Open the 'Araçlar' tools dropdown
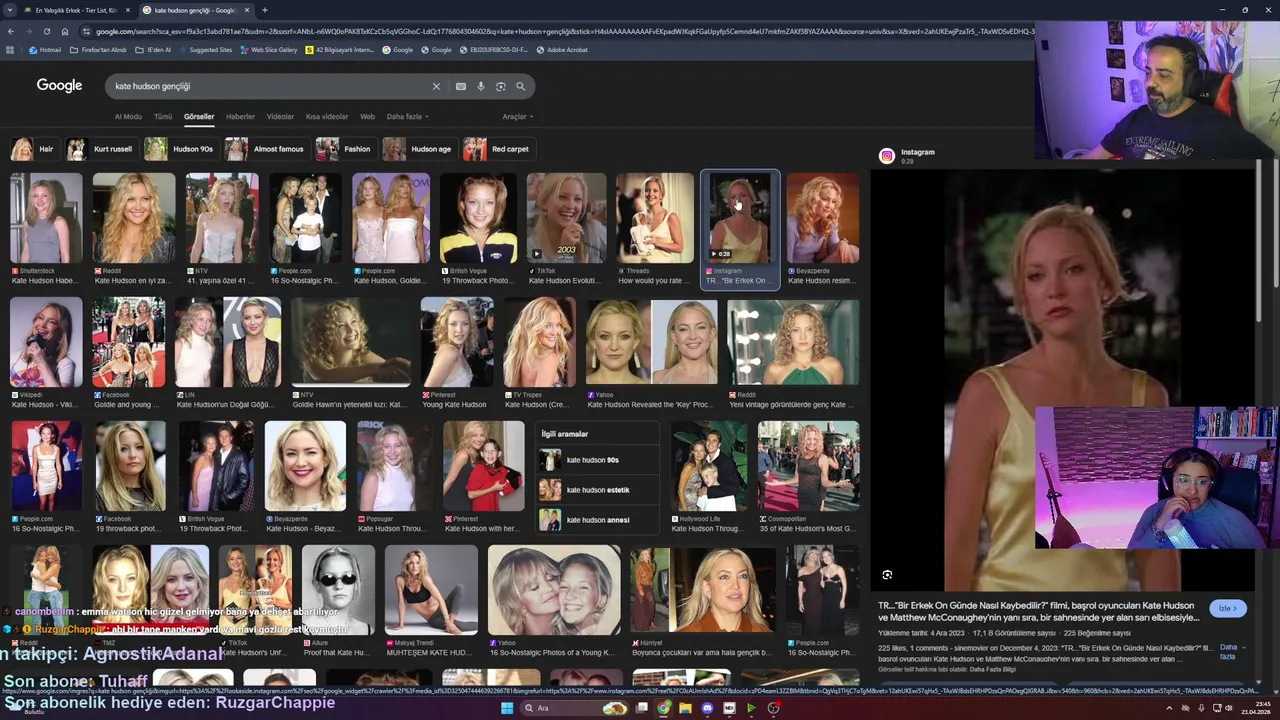The height and width of the screenshot is (720, 1280). [x=517, y=117]
